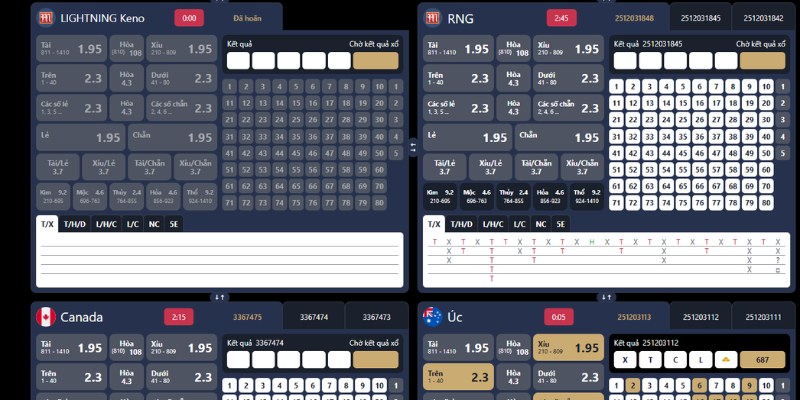Click the 0:00 timer badge in LIGHTNING Keno
The width and height of the screenshot is (800, 400).
coord(189,18)
